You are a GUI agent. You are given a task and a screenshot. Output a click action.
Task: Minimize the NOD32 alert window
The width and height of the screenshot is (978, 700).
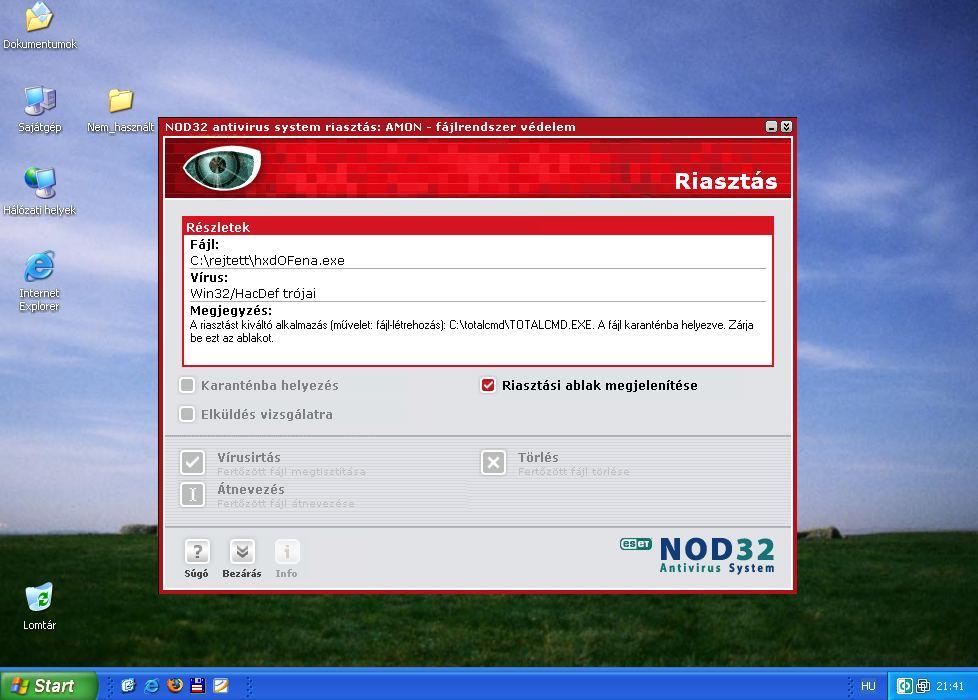pyautogui.click(x=772, y=127)
